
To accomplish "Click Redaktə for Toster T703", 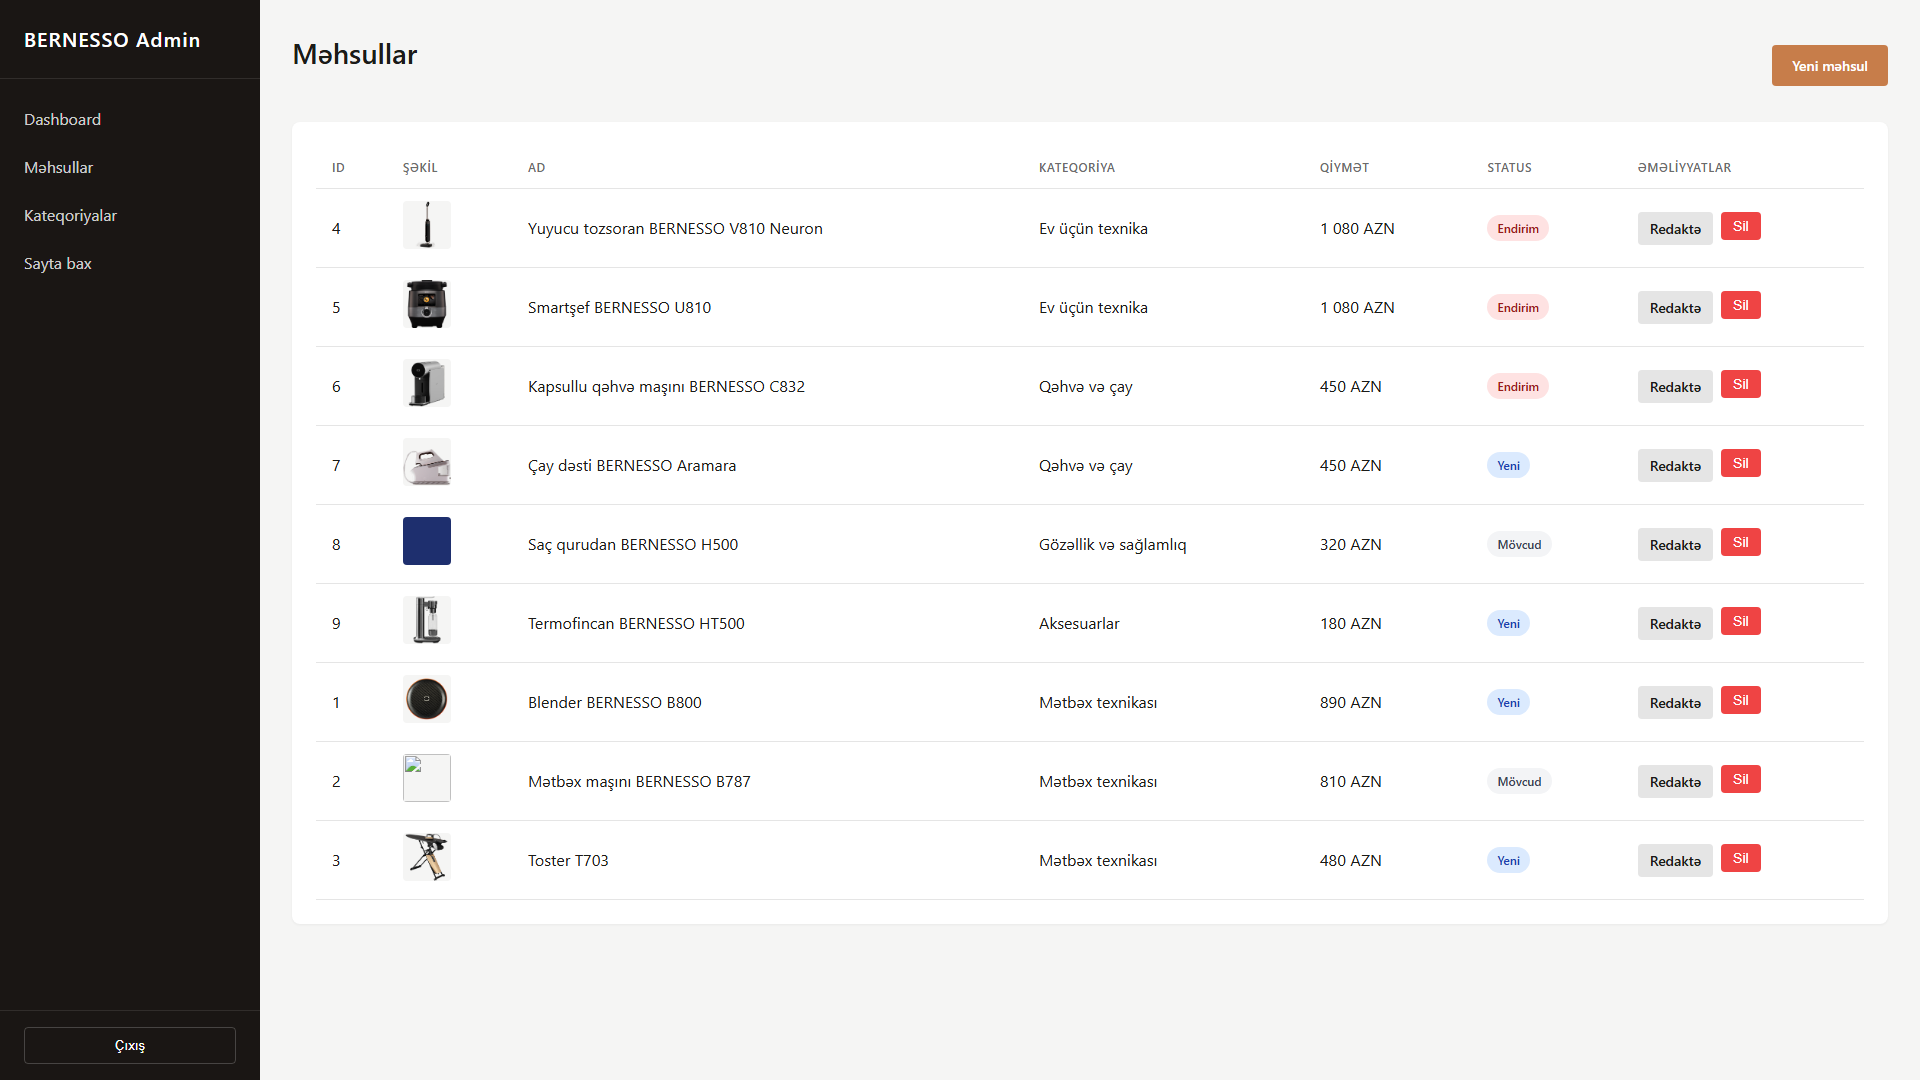I will [x=1675, y=860].
